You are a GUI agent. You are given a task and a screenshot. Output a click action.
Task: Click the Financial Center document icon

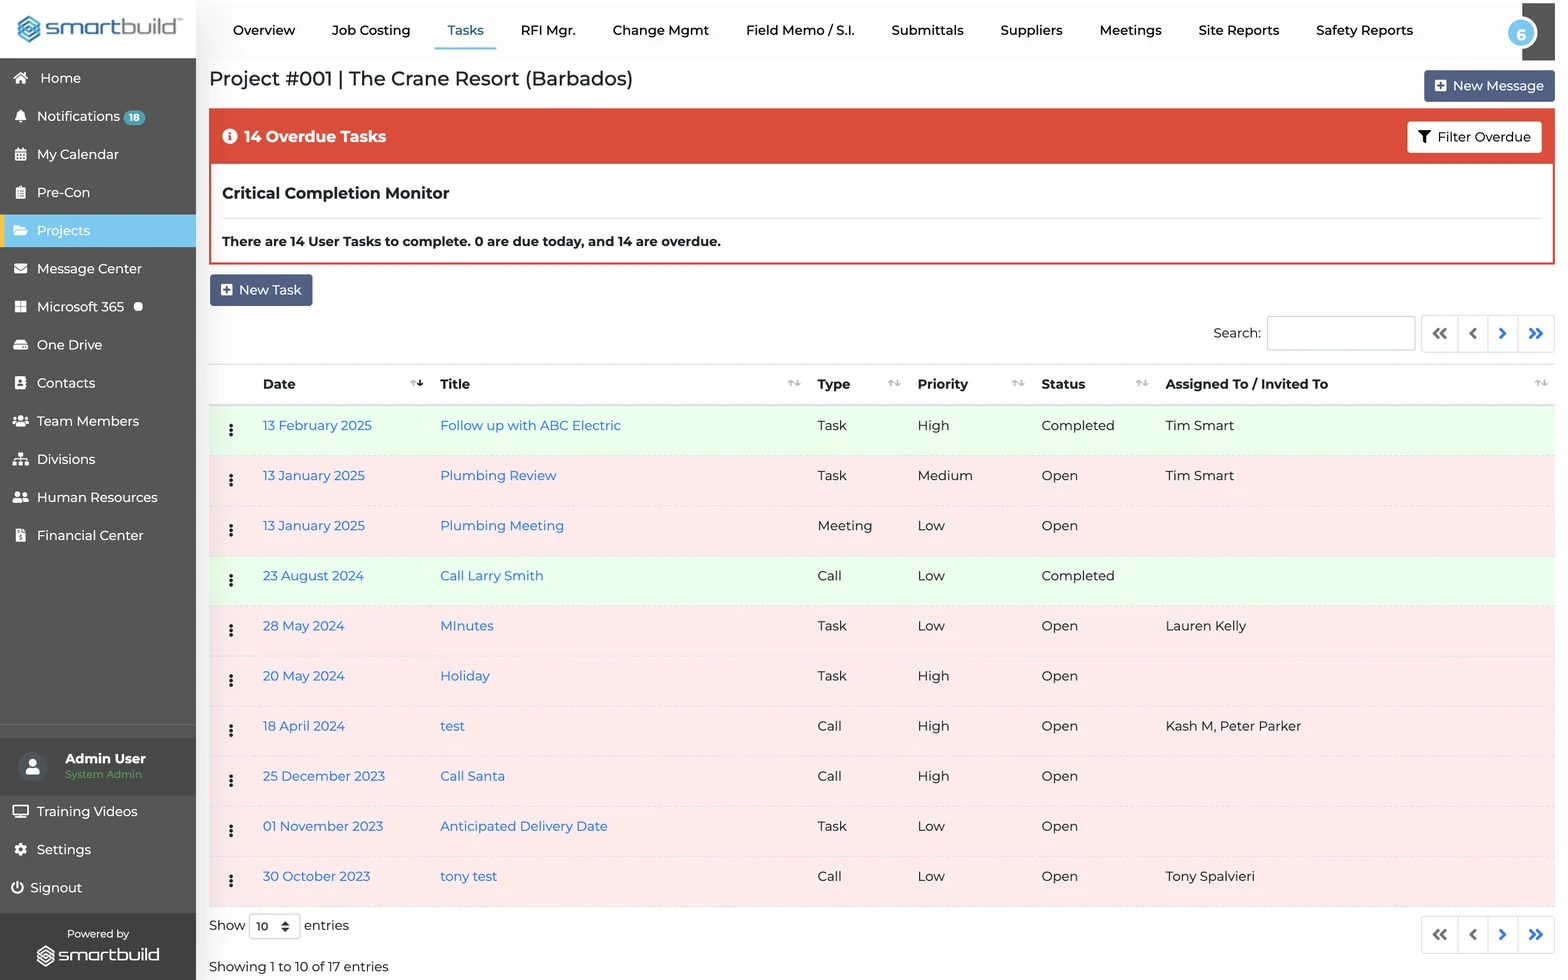(20, 535)
